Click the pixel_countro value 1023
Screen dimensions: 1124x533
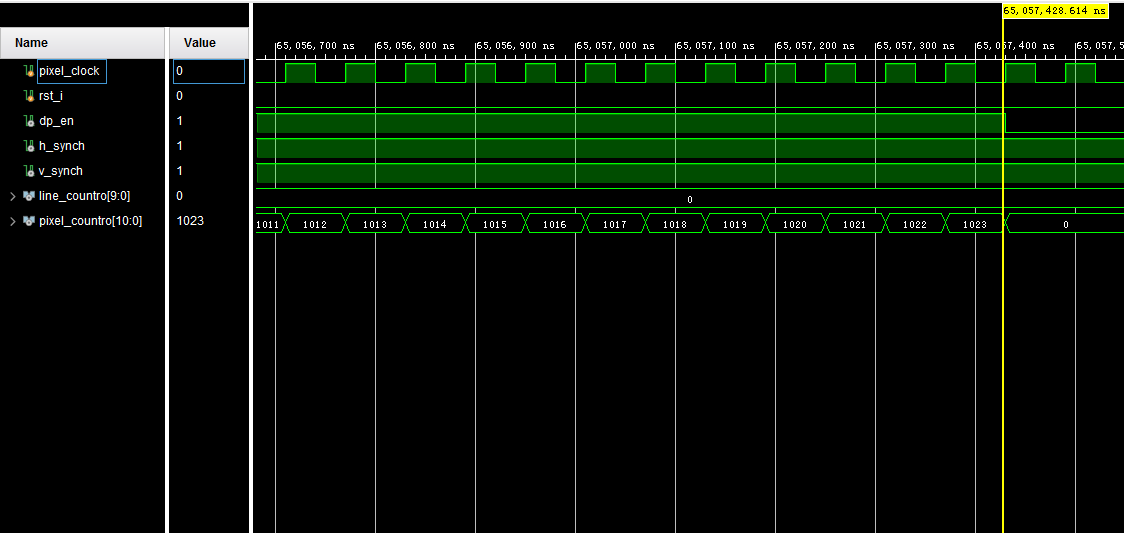tap(190, 221)
